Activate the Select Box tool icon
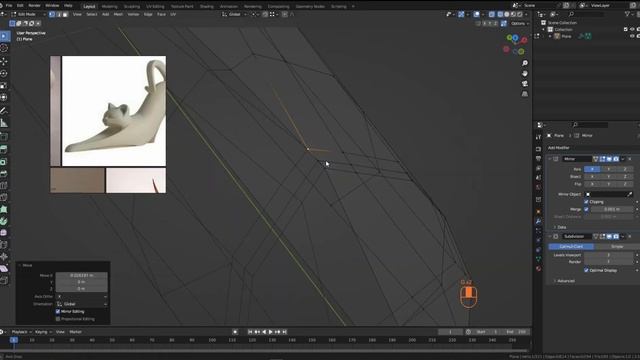The height and width of the screenshot is (360, 640). click(4, 36)
